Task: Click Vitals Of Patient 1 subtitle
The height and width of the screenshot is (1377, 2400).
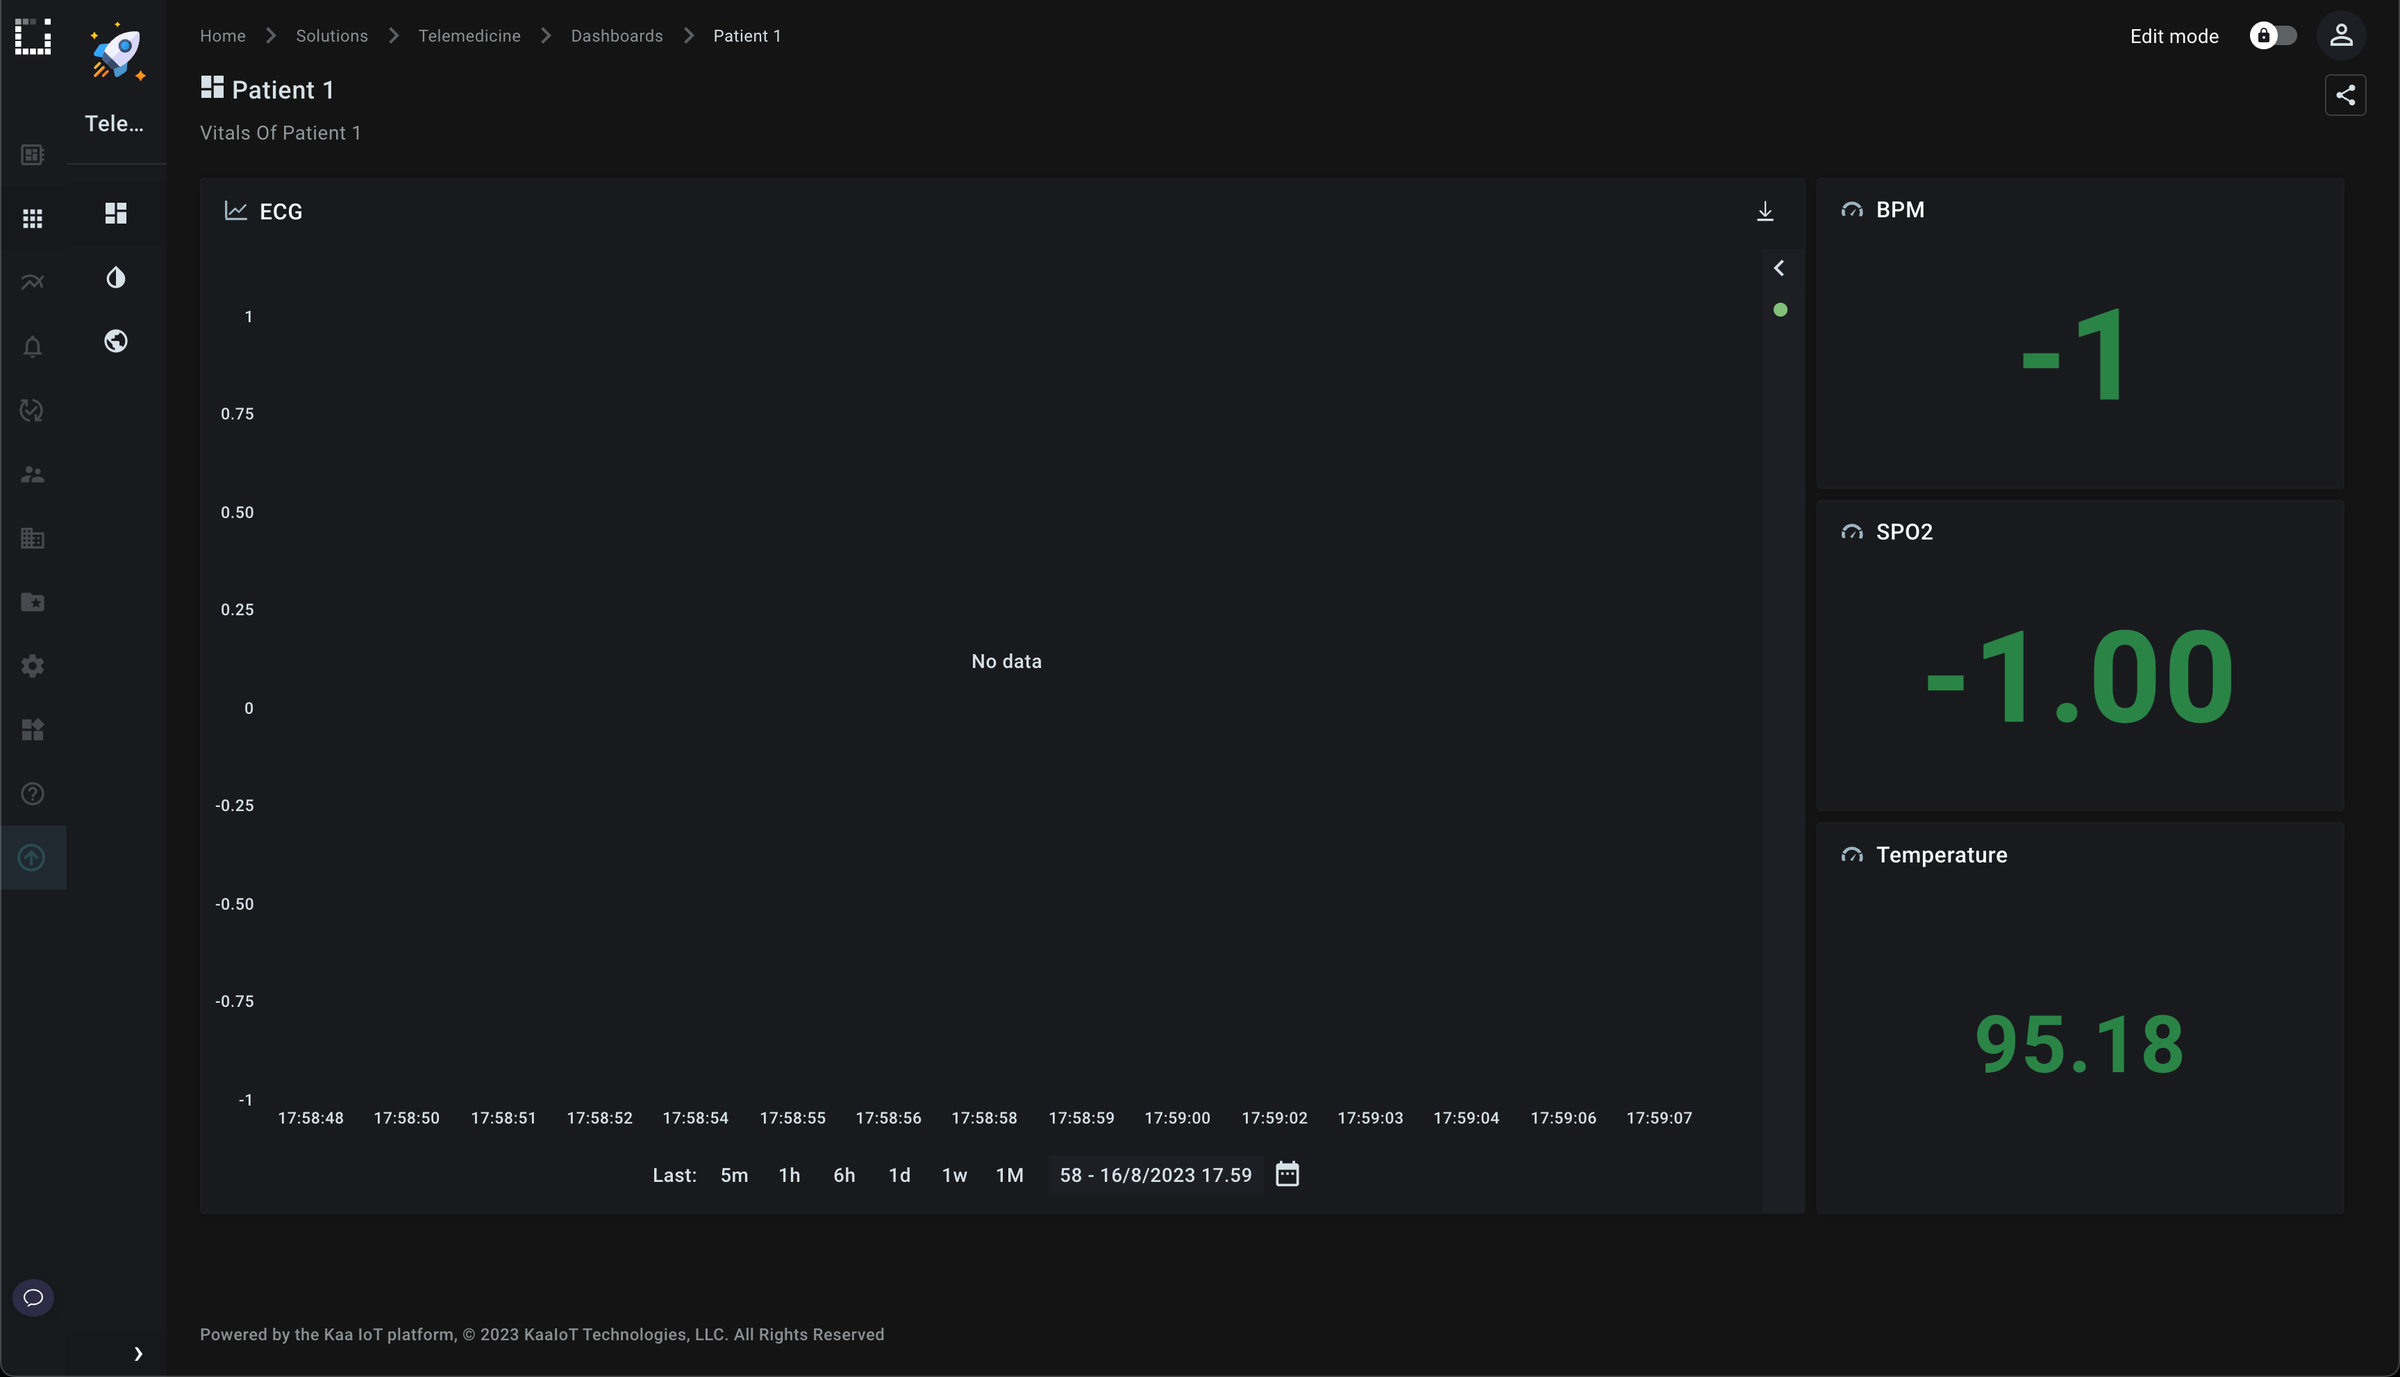Action: pyautogui.click(x=281, y=133)
